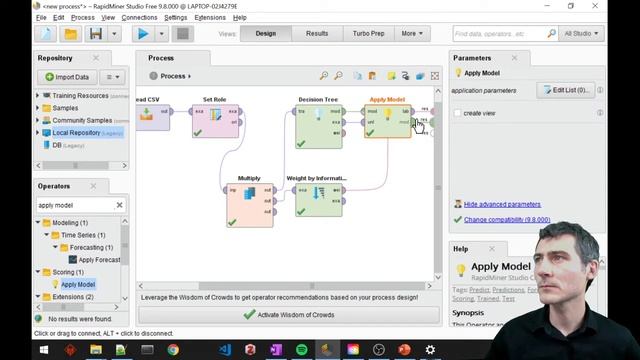Screen dimensions: 640x360
Task: Open the File menu
Action: click(x=41, y=18)
